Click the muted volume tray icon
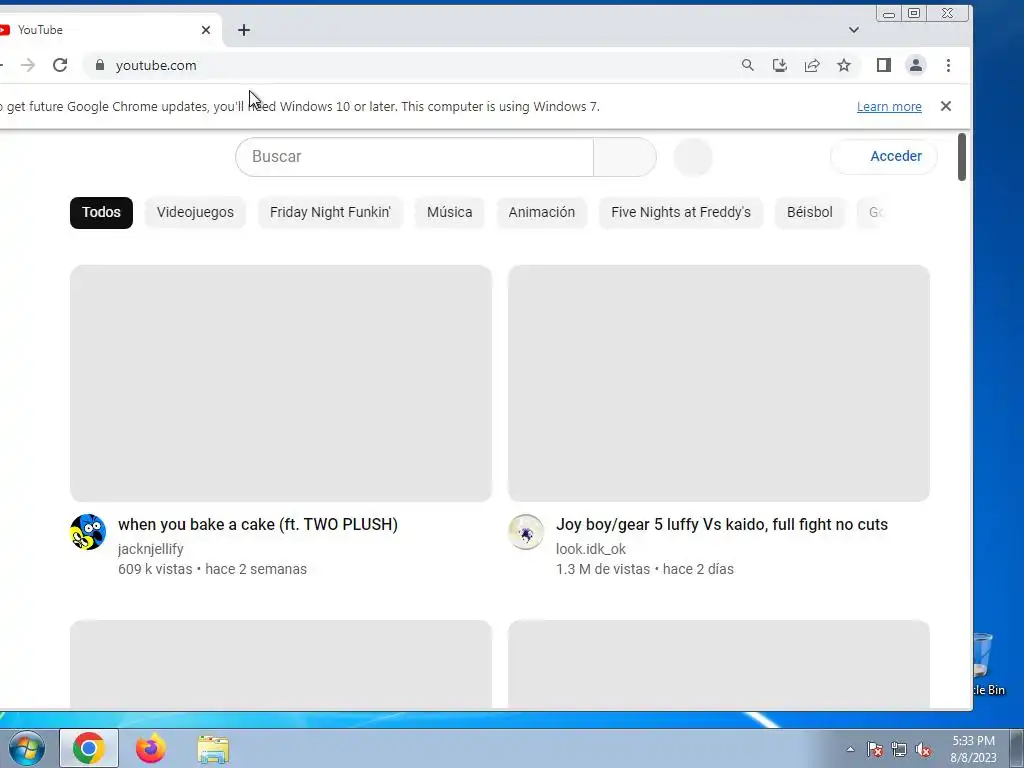This screenshot has width=1024, height=768. pyautogui.click(x=923, y=750)
